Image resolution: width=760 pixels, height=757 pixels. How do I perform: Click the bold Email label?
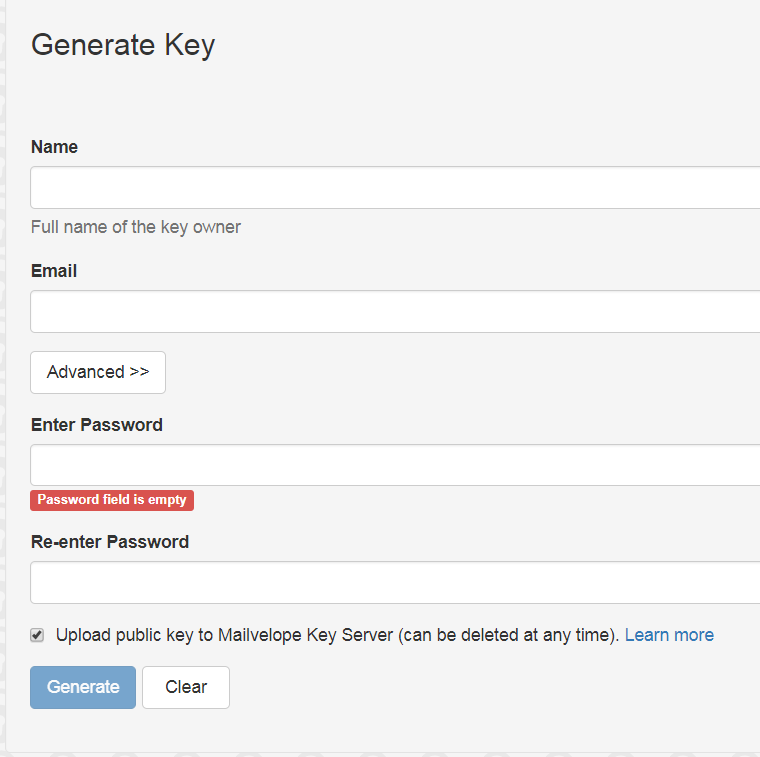54,271
